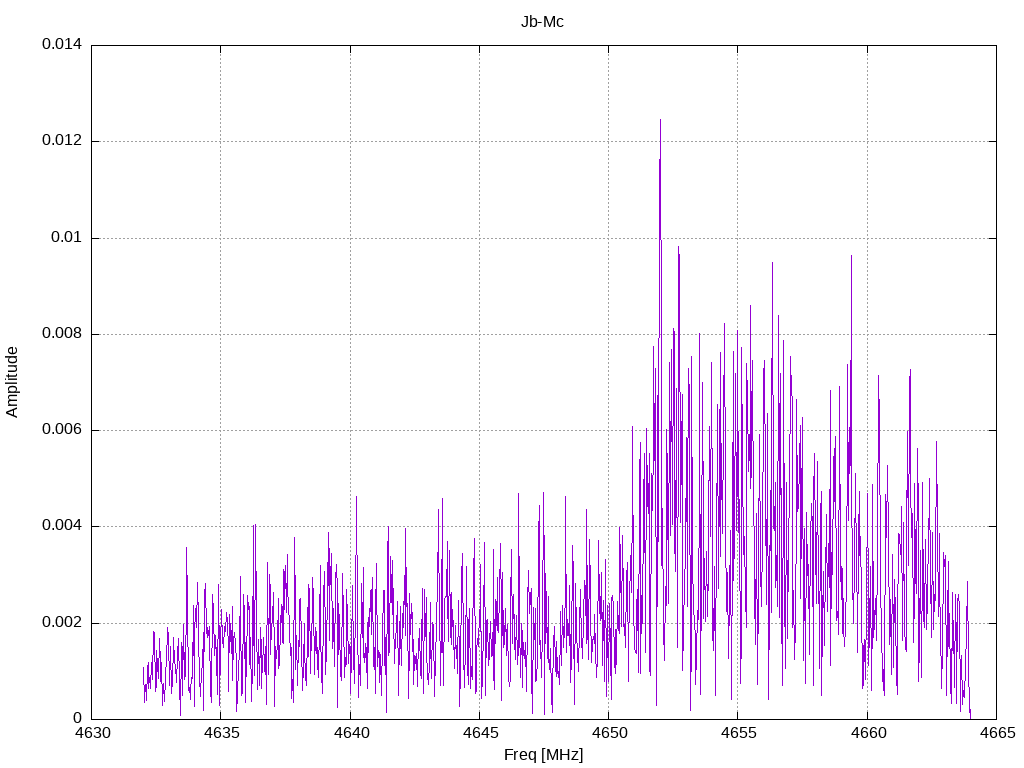This screenshot has height=768, width=1024.
Task: Click the tip of the tallest spectrum peak
Action: coord(660,120)
